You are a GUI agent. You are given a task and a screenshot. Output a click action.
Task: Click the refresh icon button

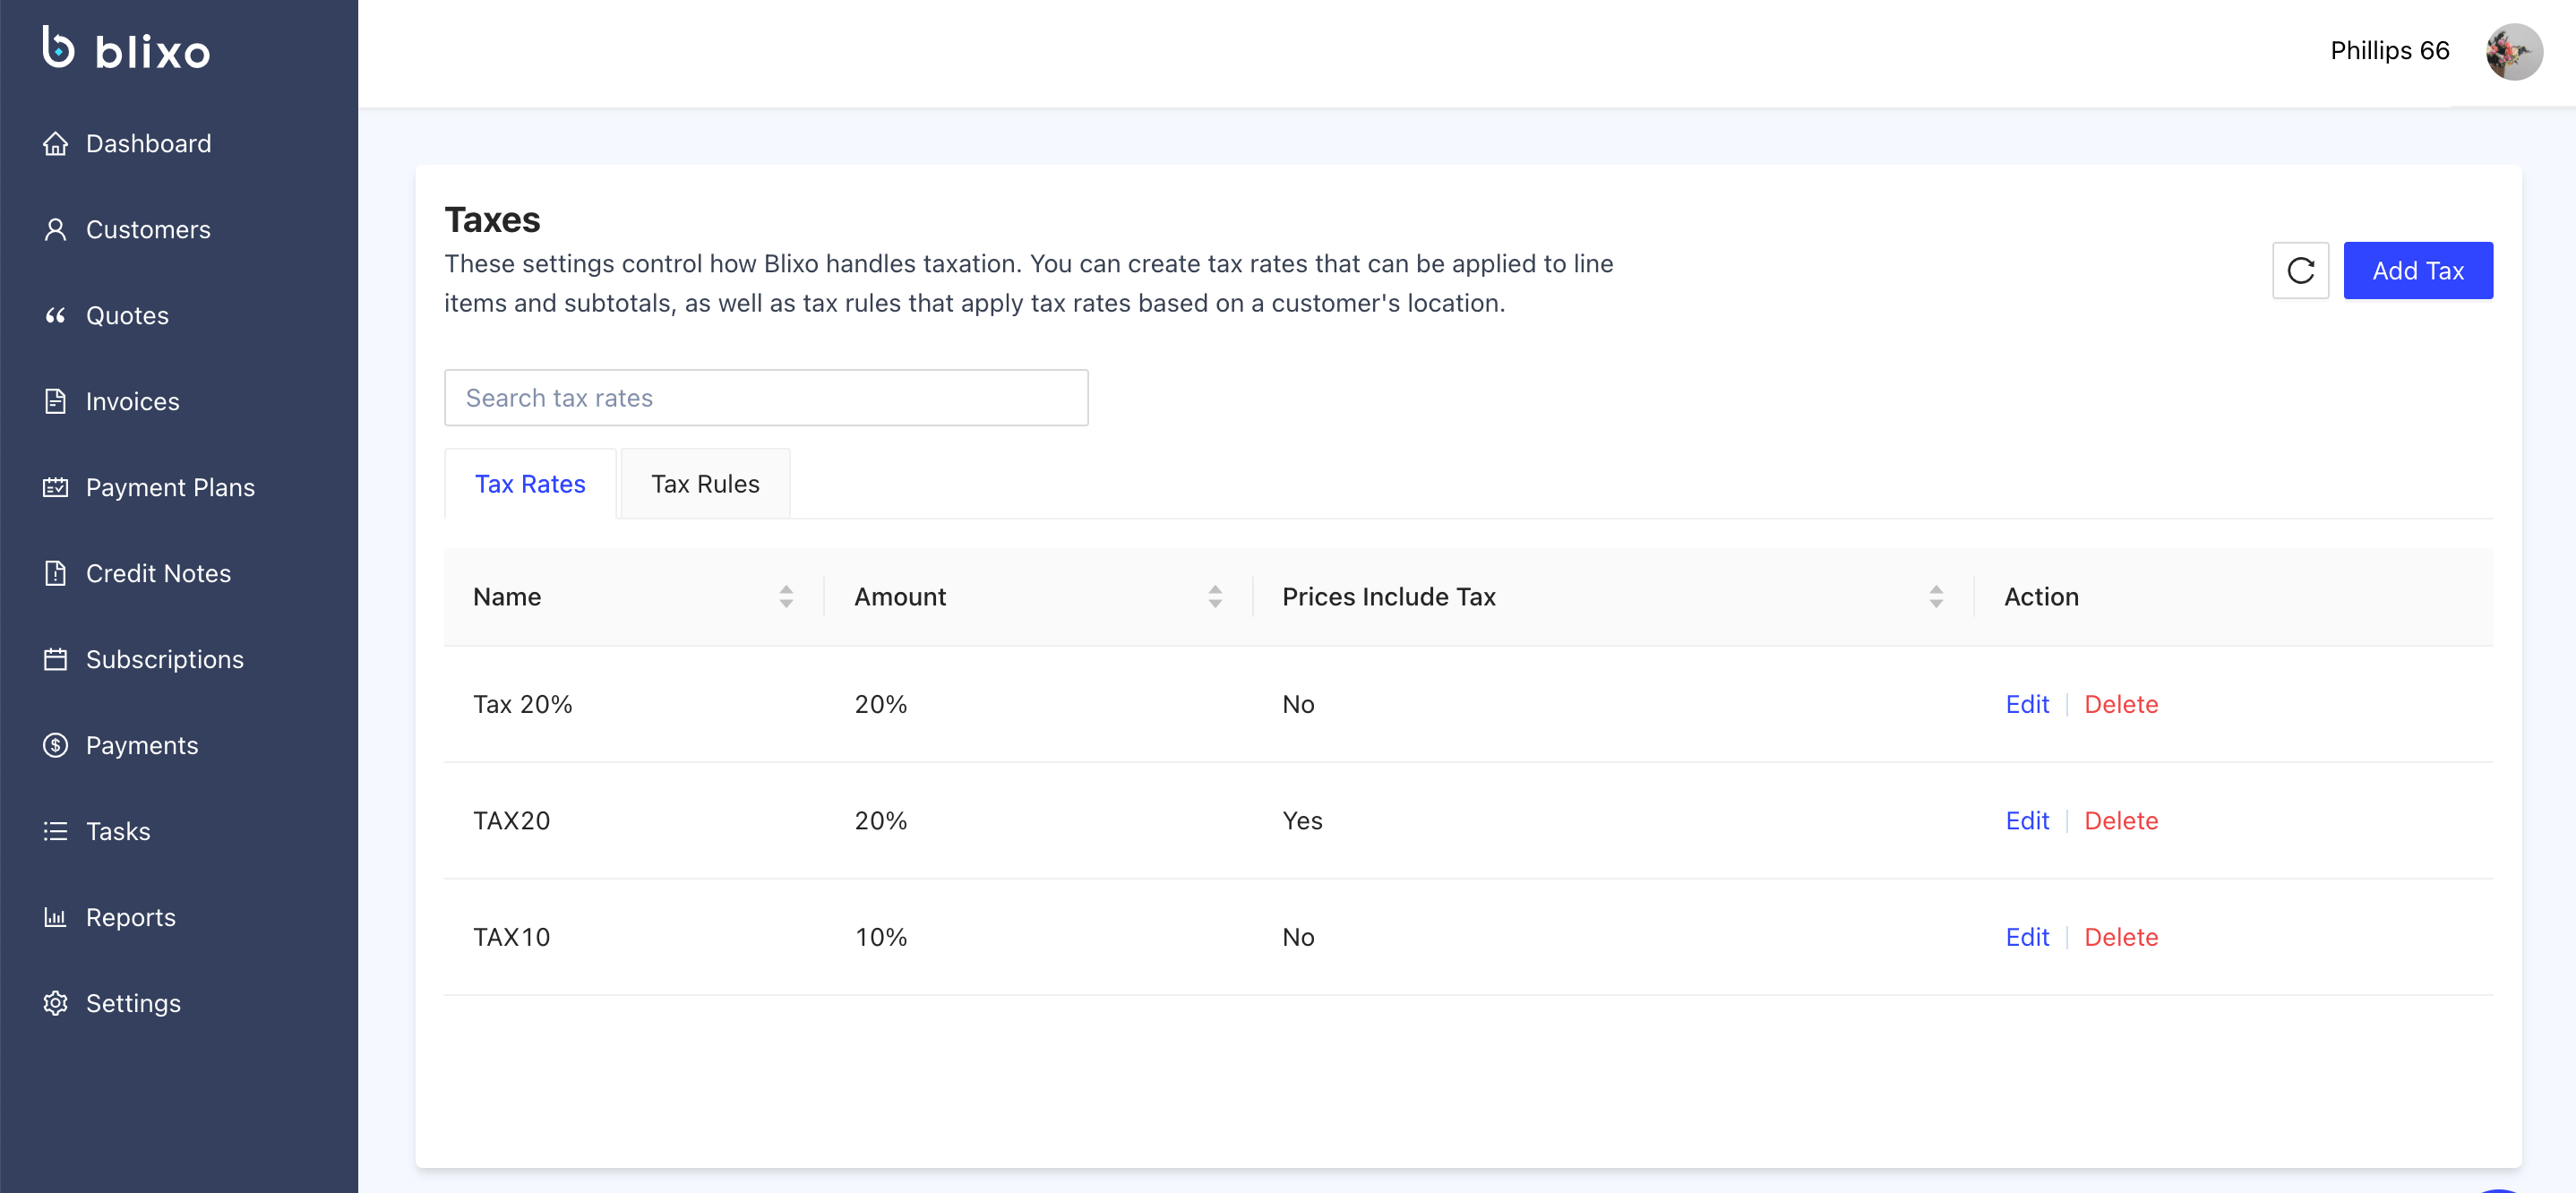pyautogui.click(x=2300, y=271)
